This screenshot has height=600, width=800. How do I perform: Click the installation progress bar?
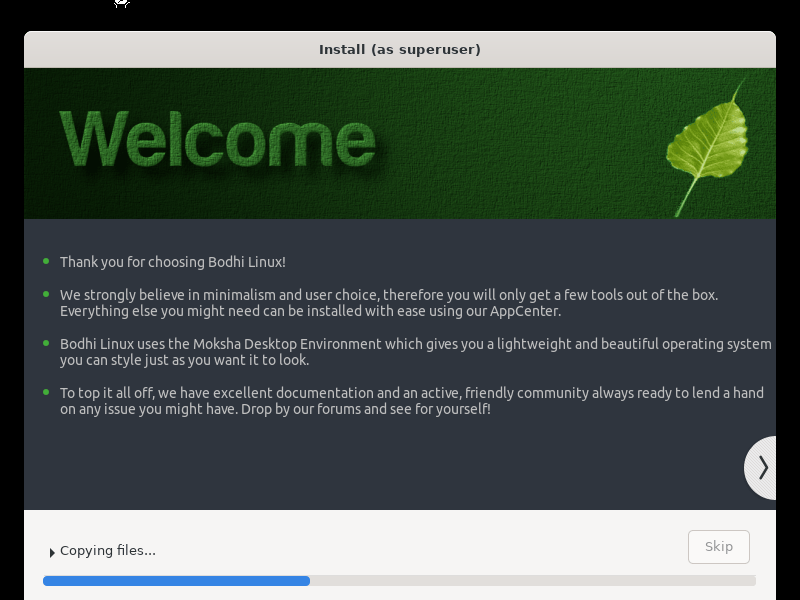(x=399, y=581)
